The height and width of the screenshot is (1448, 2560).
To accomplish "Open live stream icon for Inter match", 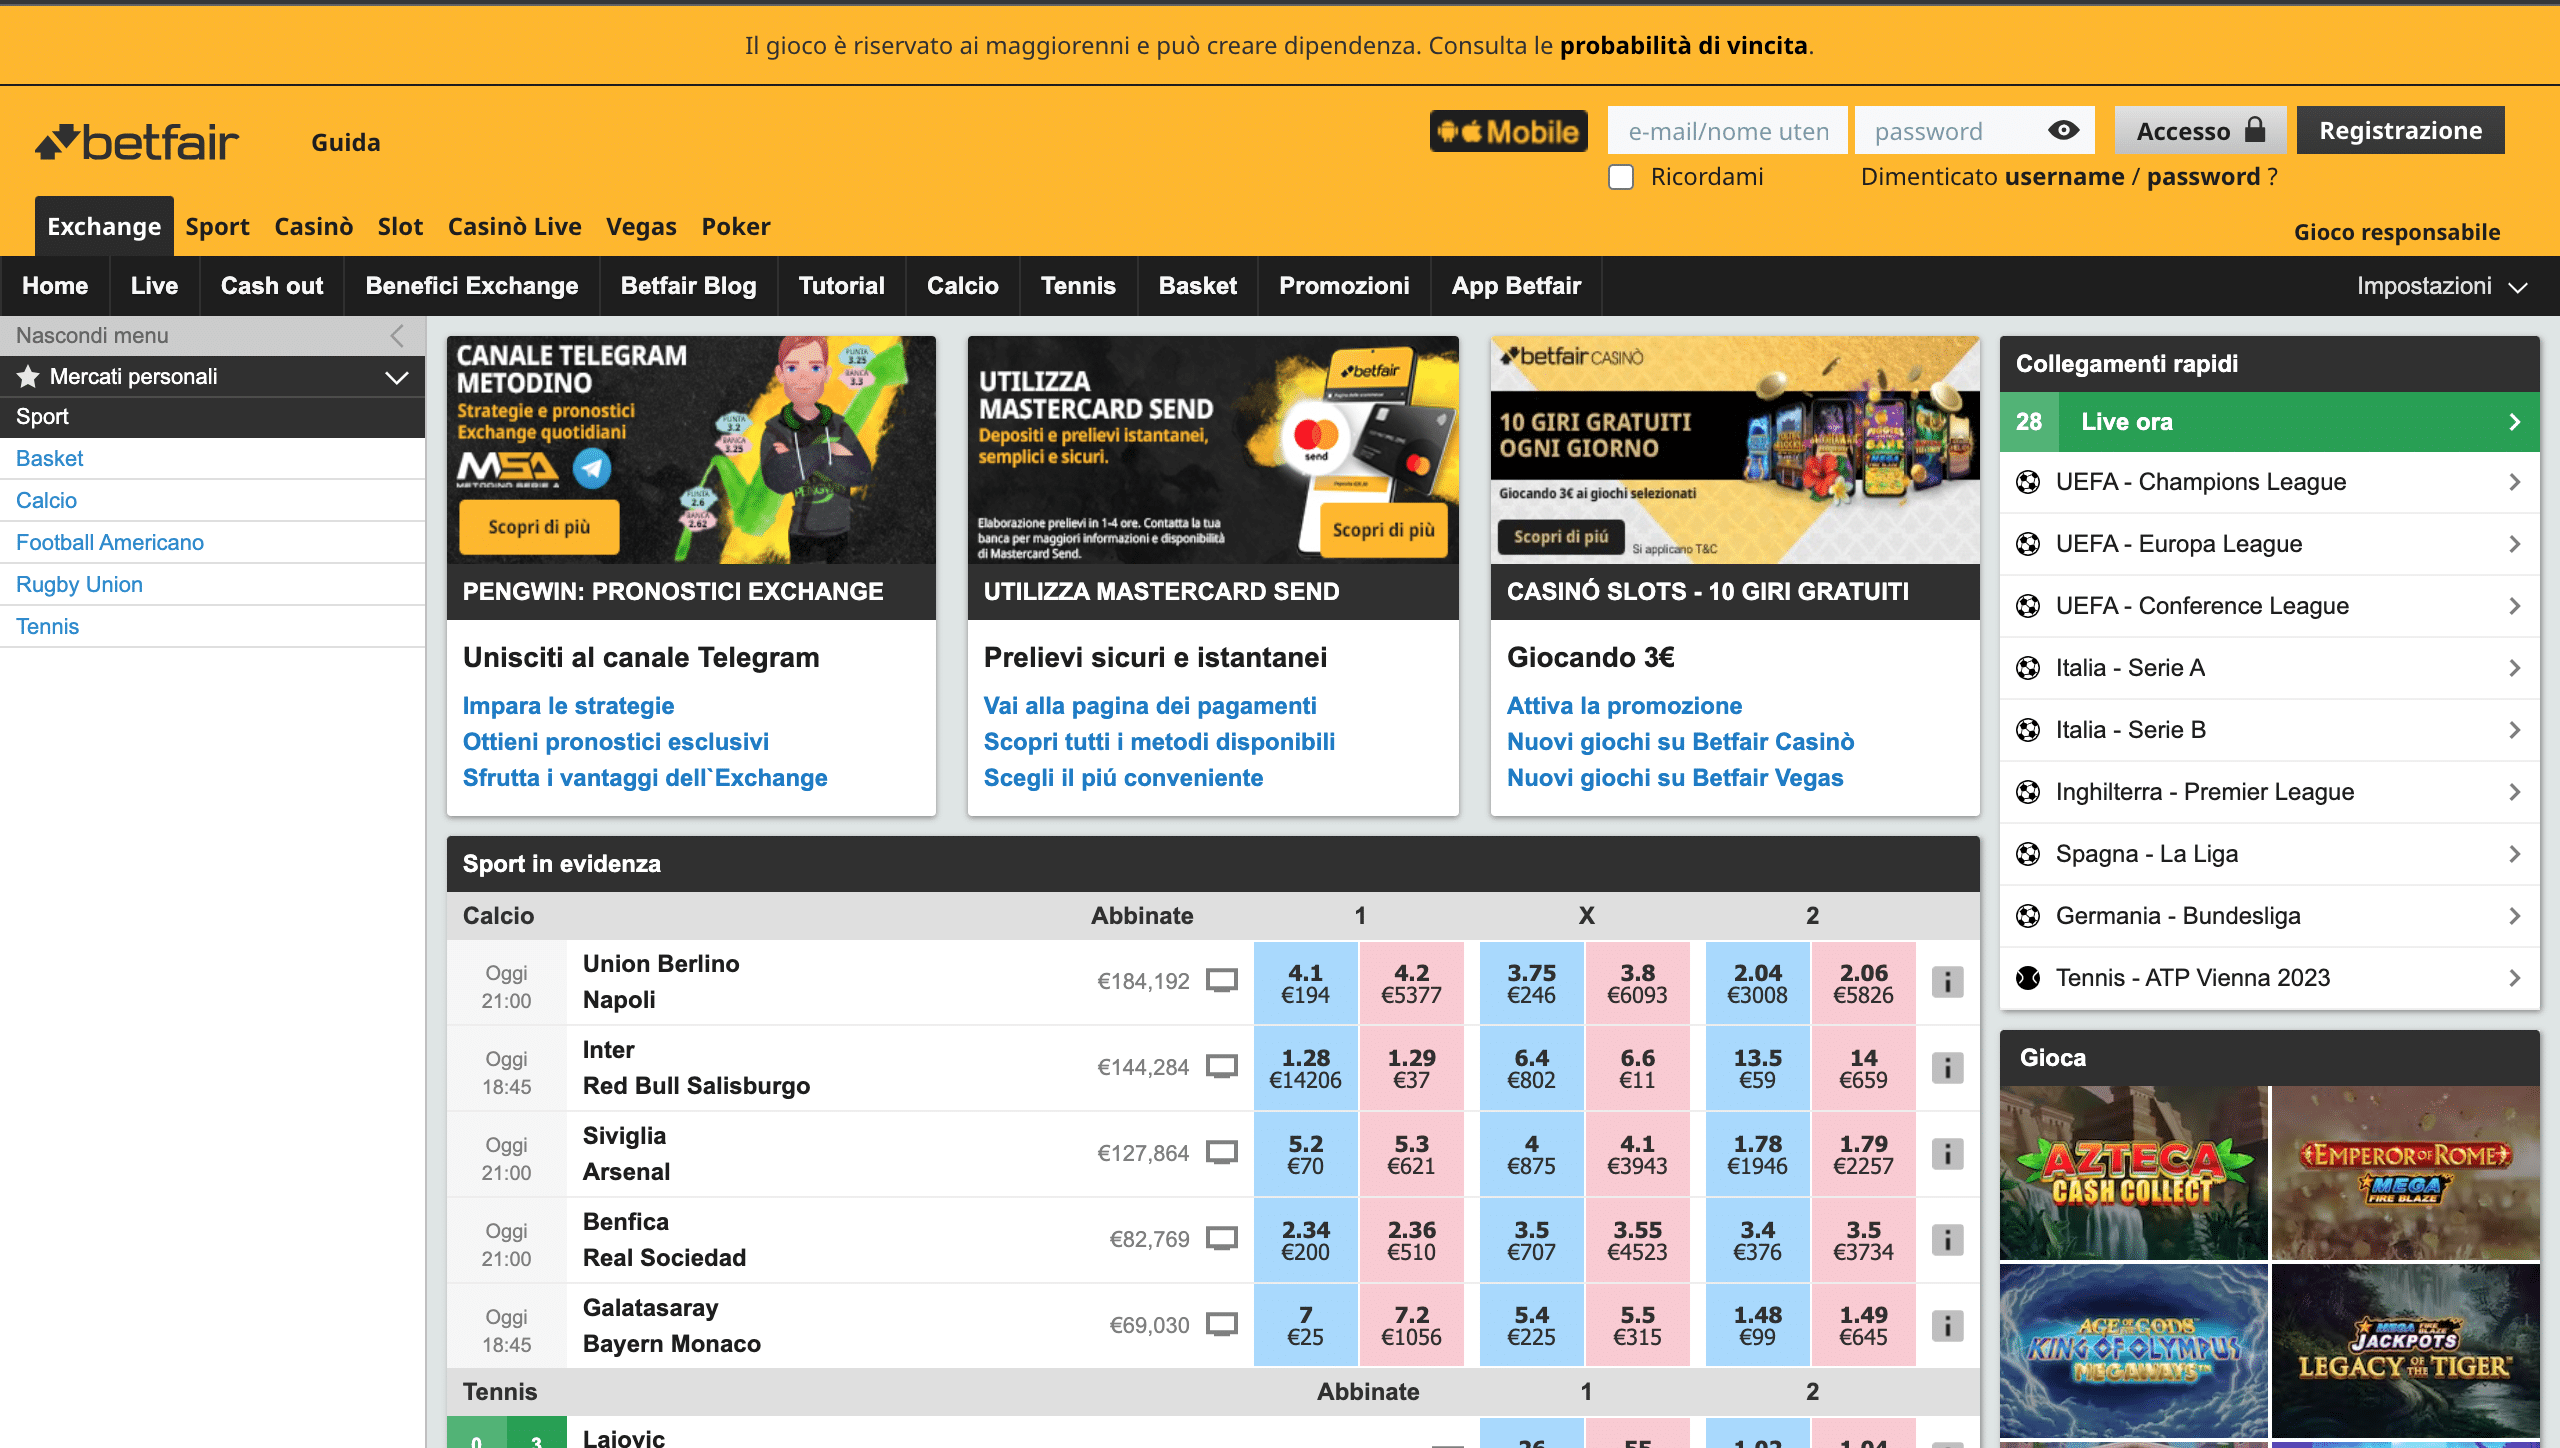I will [1221, 1067].
